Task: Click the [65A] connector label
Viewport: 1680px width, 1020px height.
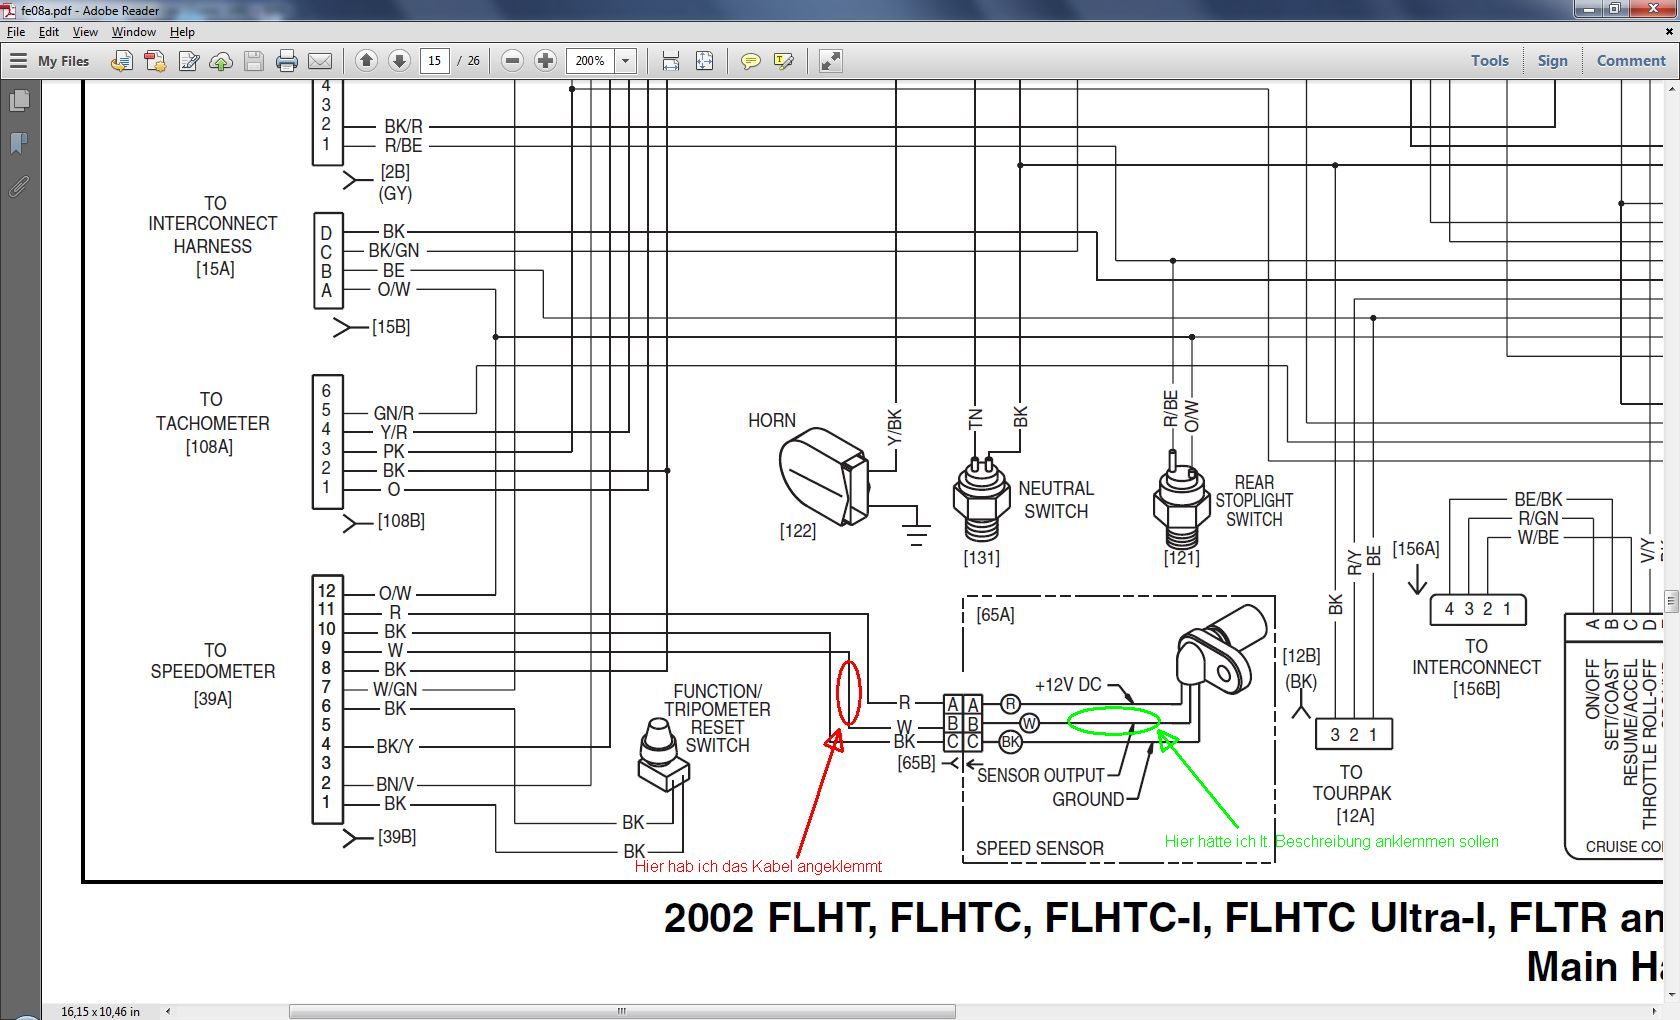Action: pos(995,614)
